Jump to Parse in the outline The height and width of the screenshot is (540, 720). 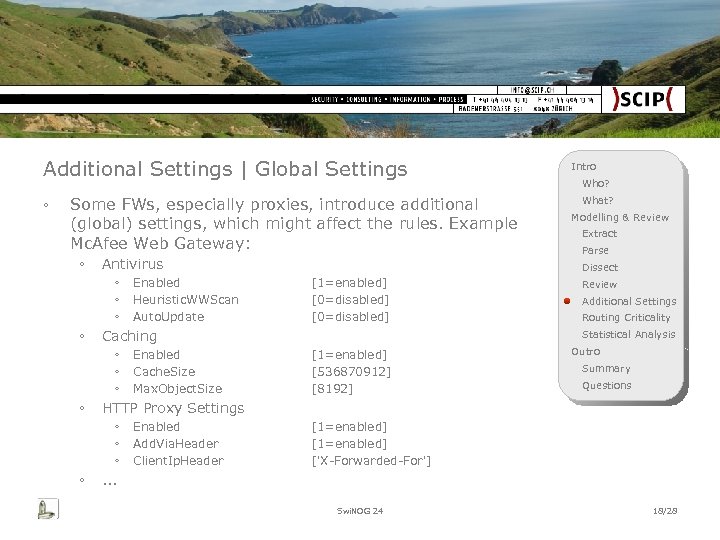coord(595,251)
